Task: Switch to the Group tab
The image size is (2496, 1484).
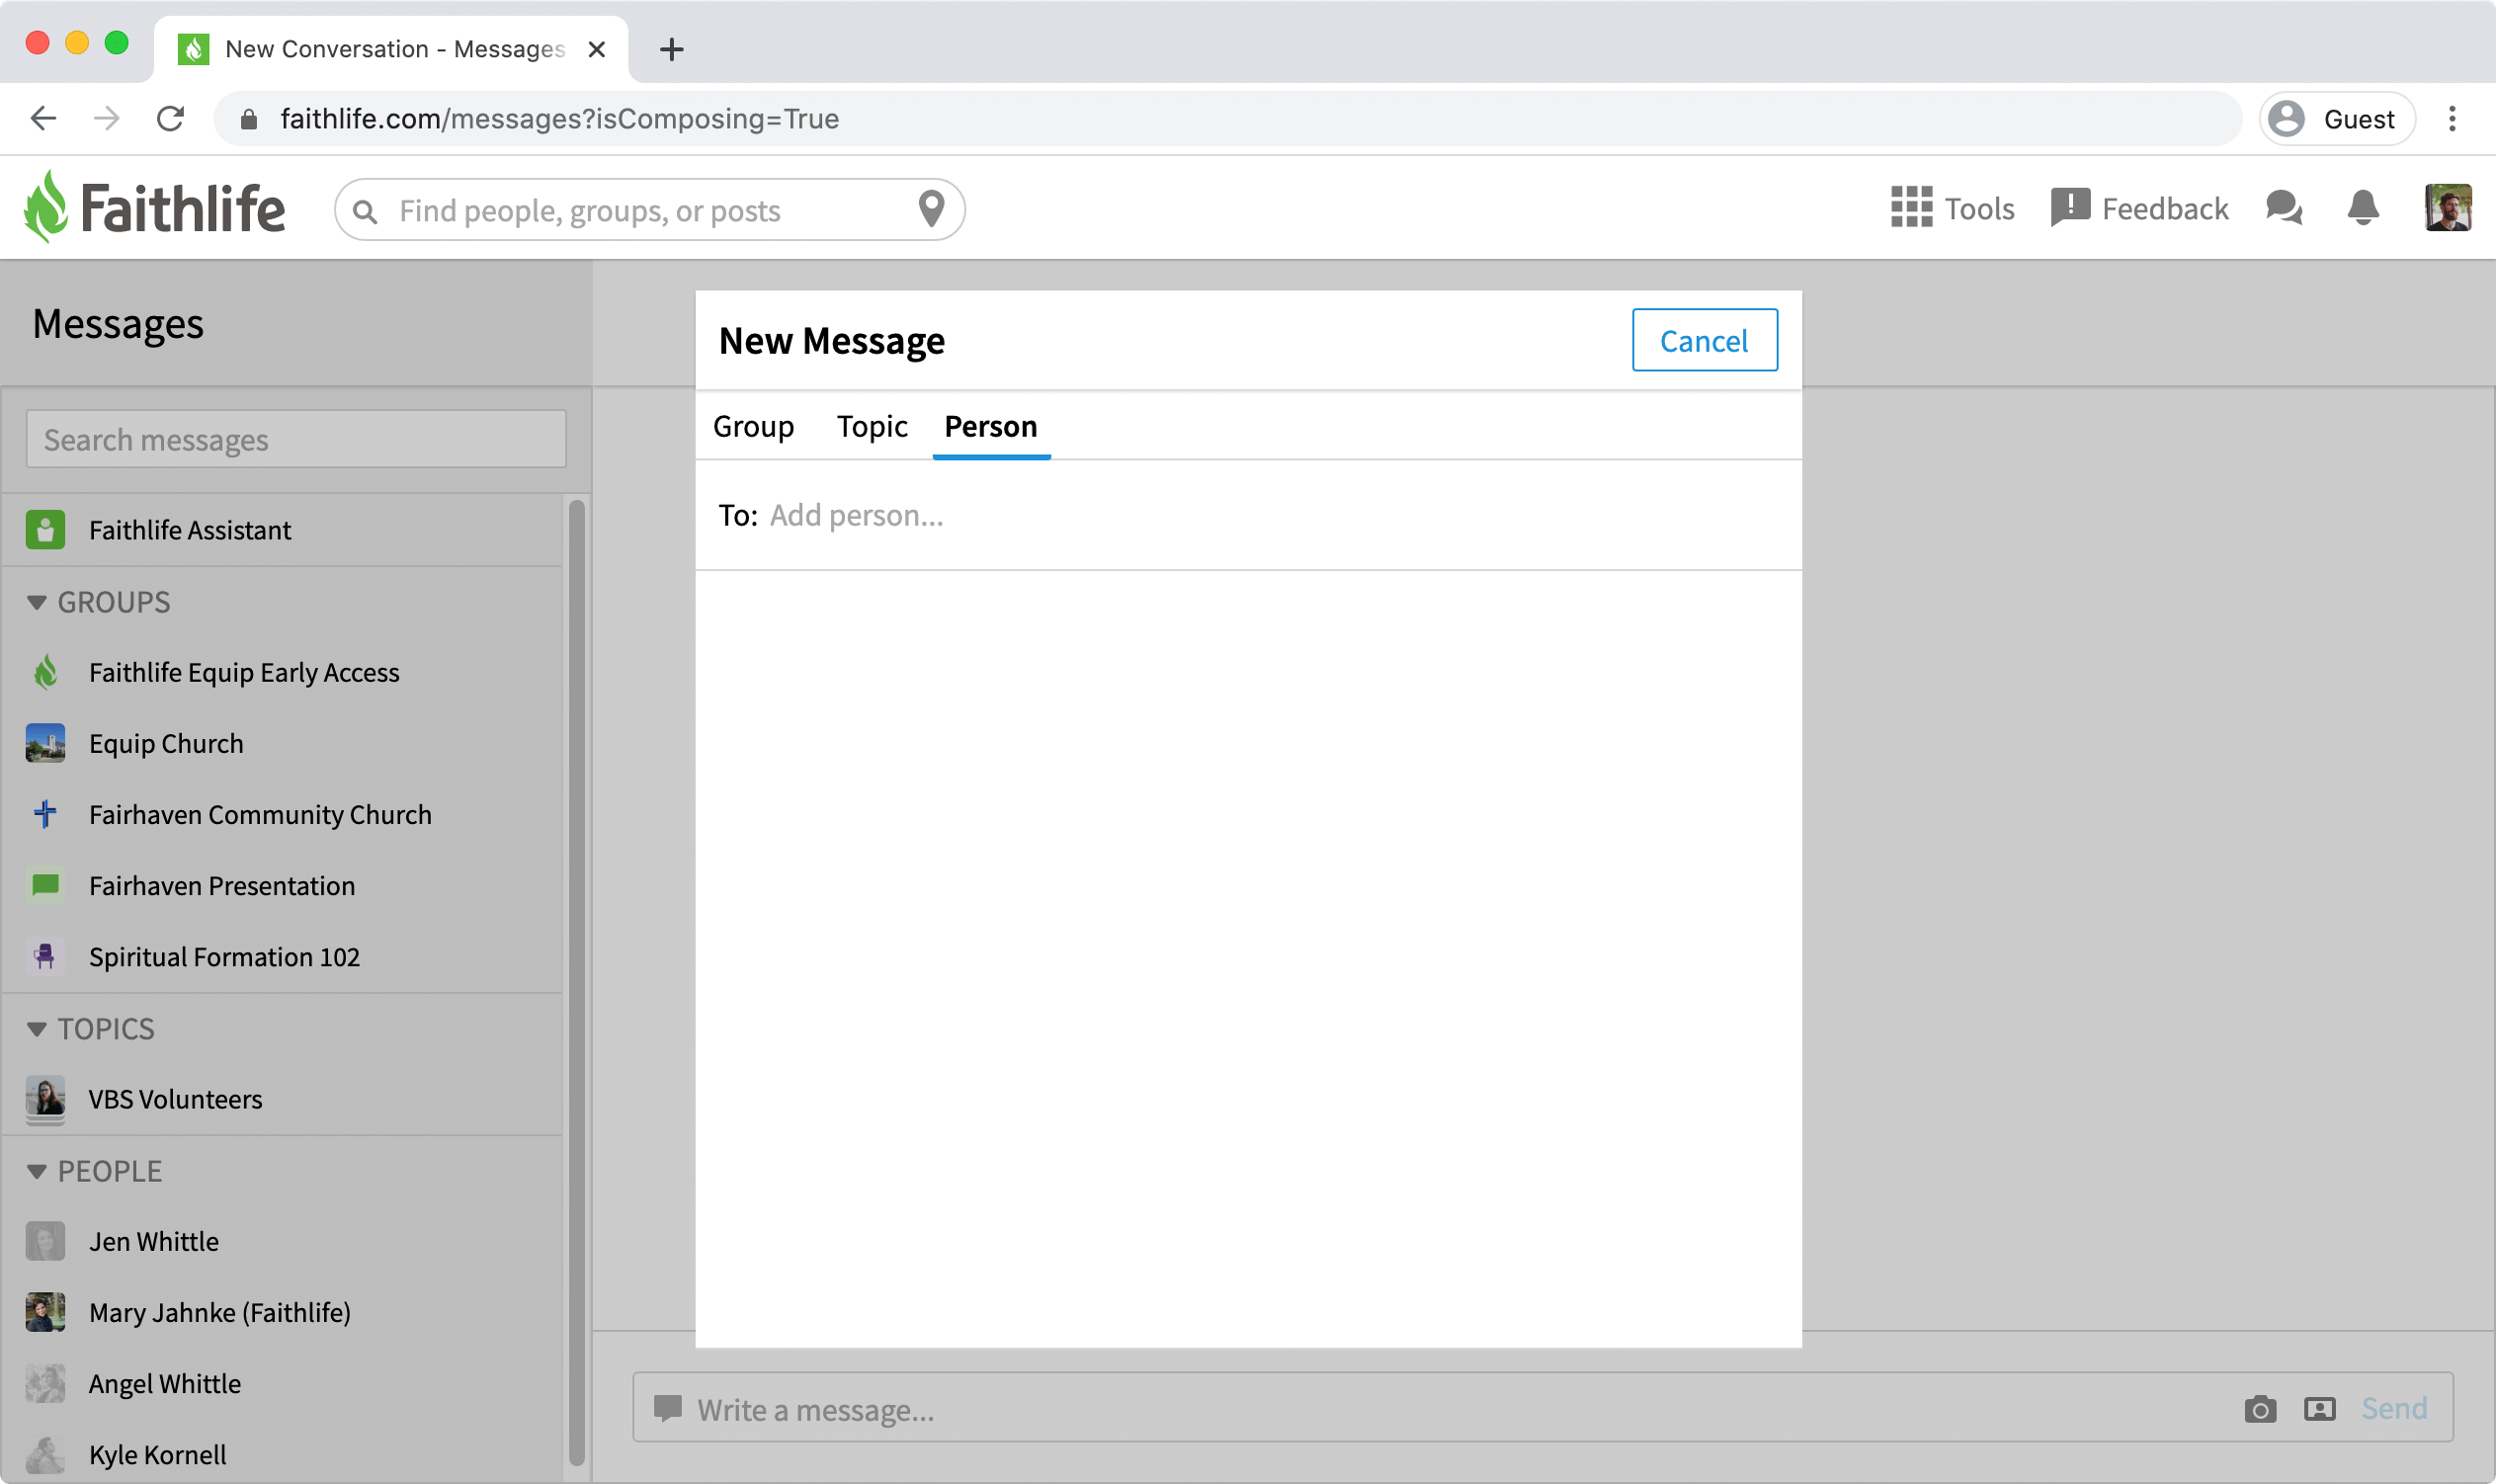Action: [753, 426]
